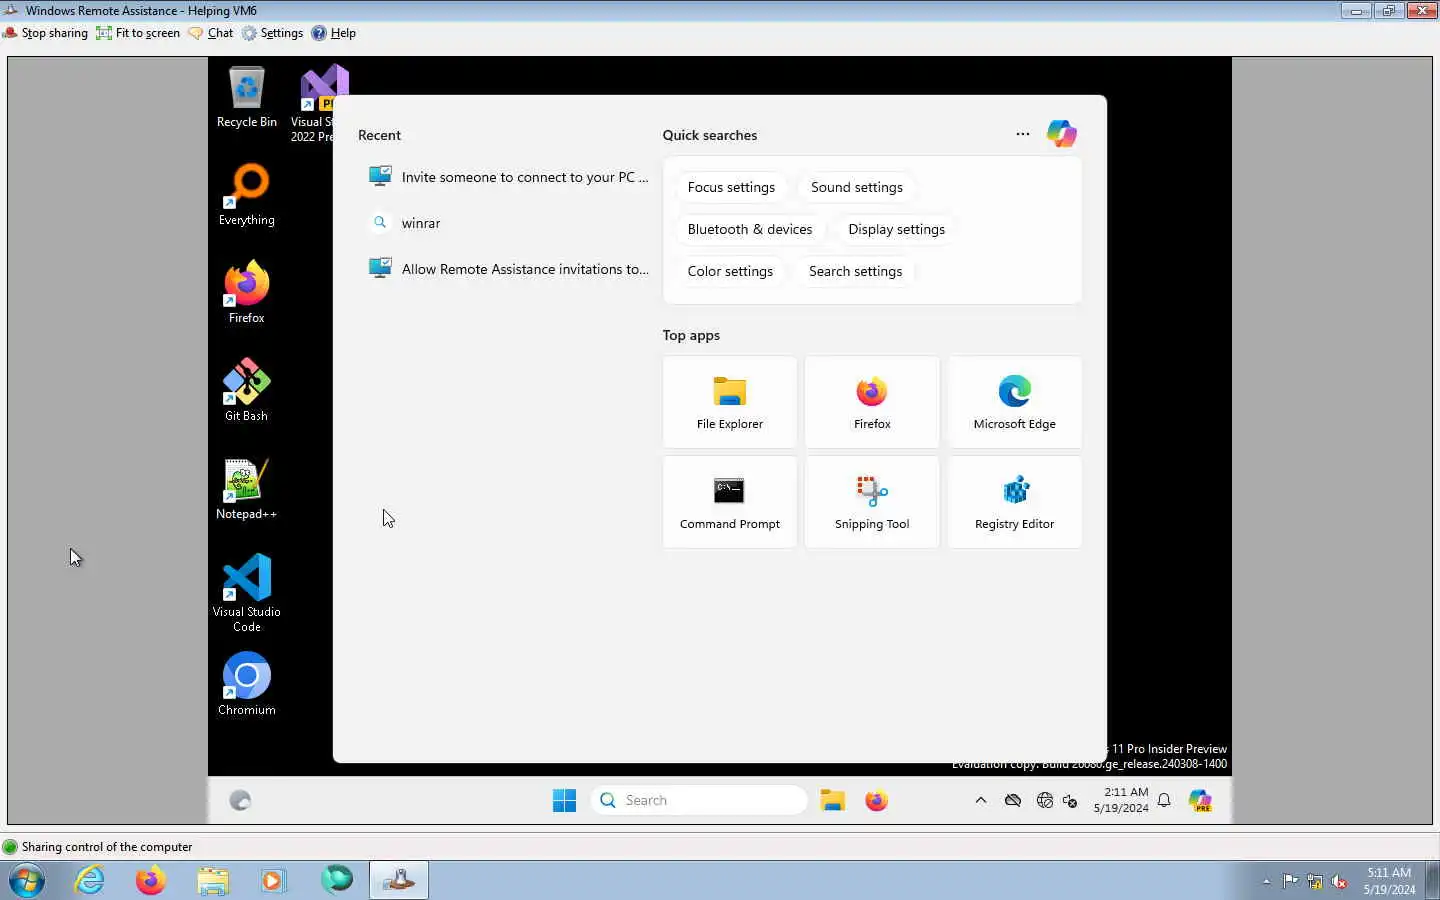Open Windows Explorer folder on Windows 7 taskbar

coord(212,881)
